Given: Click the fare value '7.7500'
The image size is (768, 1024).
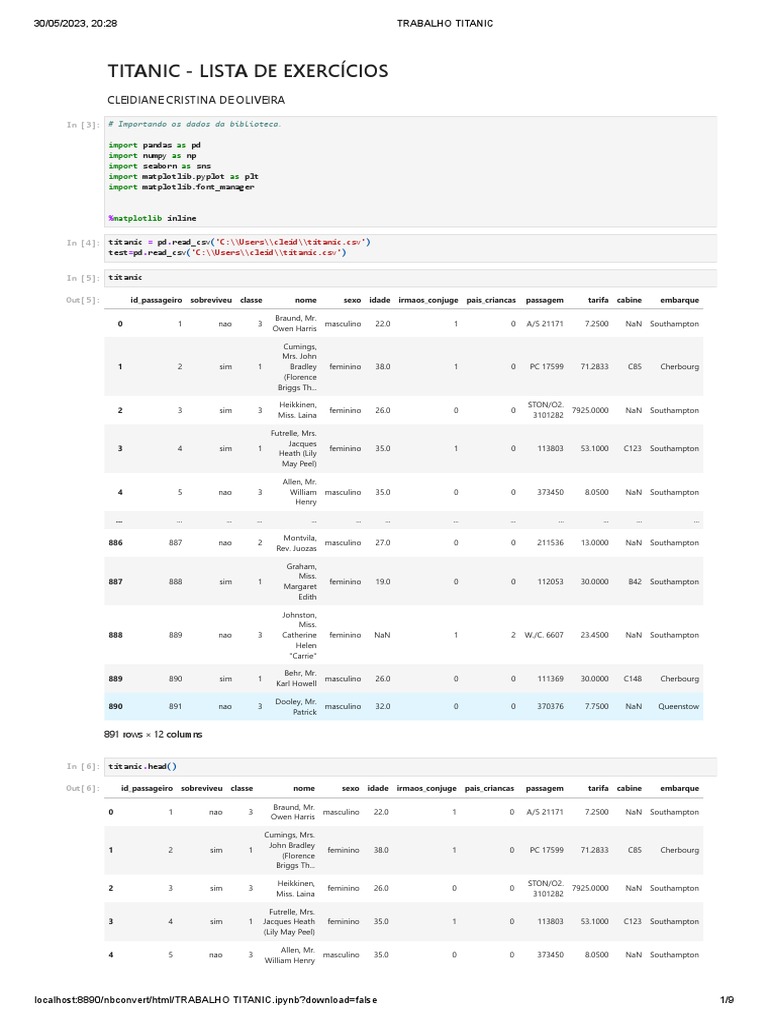Looking at the screenshot, I should 597,707.
